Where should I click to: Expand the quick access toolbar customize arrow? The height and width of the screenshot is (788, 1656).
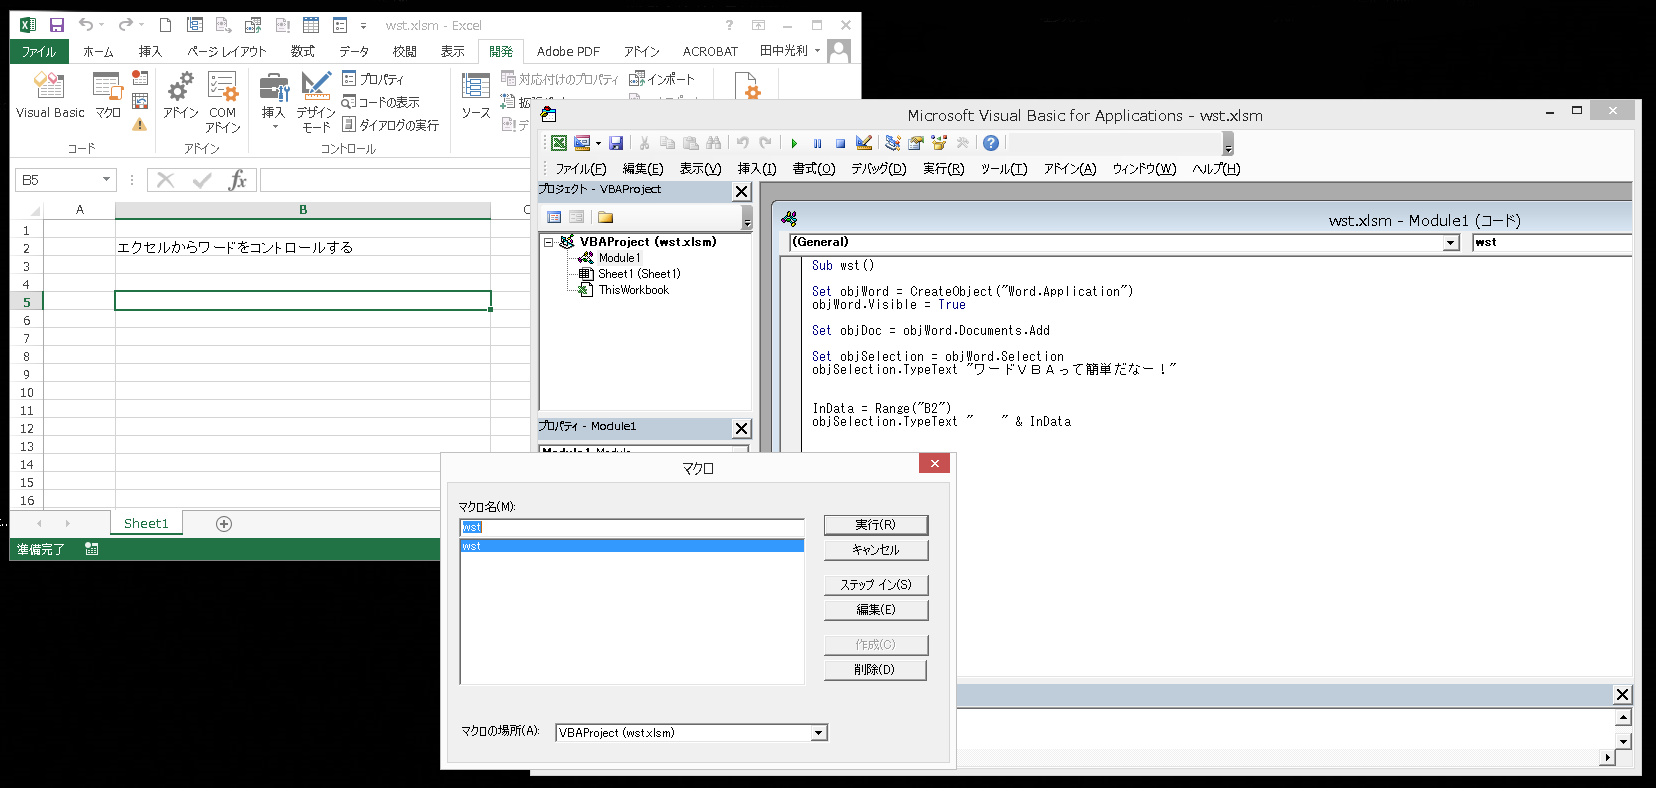pos(363,26)
